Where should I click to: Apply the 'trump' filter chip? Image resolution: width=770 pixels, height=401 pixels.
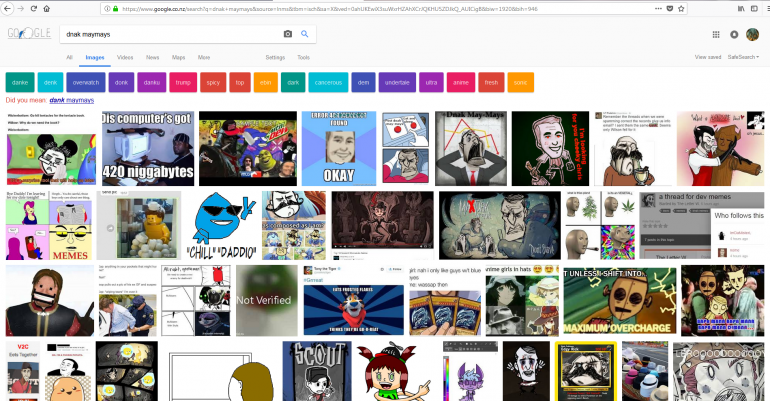click(183, 82)
